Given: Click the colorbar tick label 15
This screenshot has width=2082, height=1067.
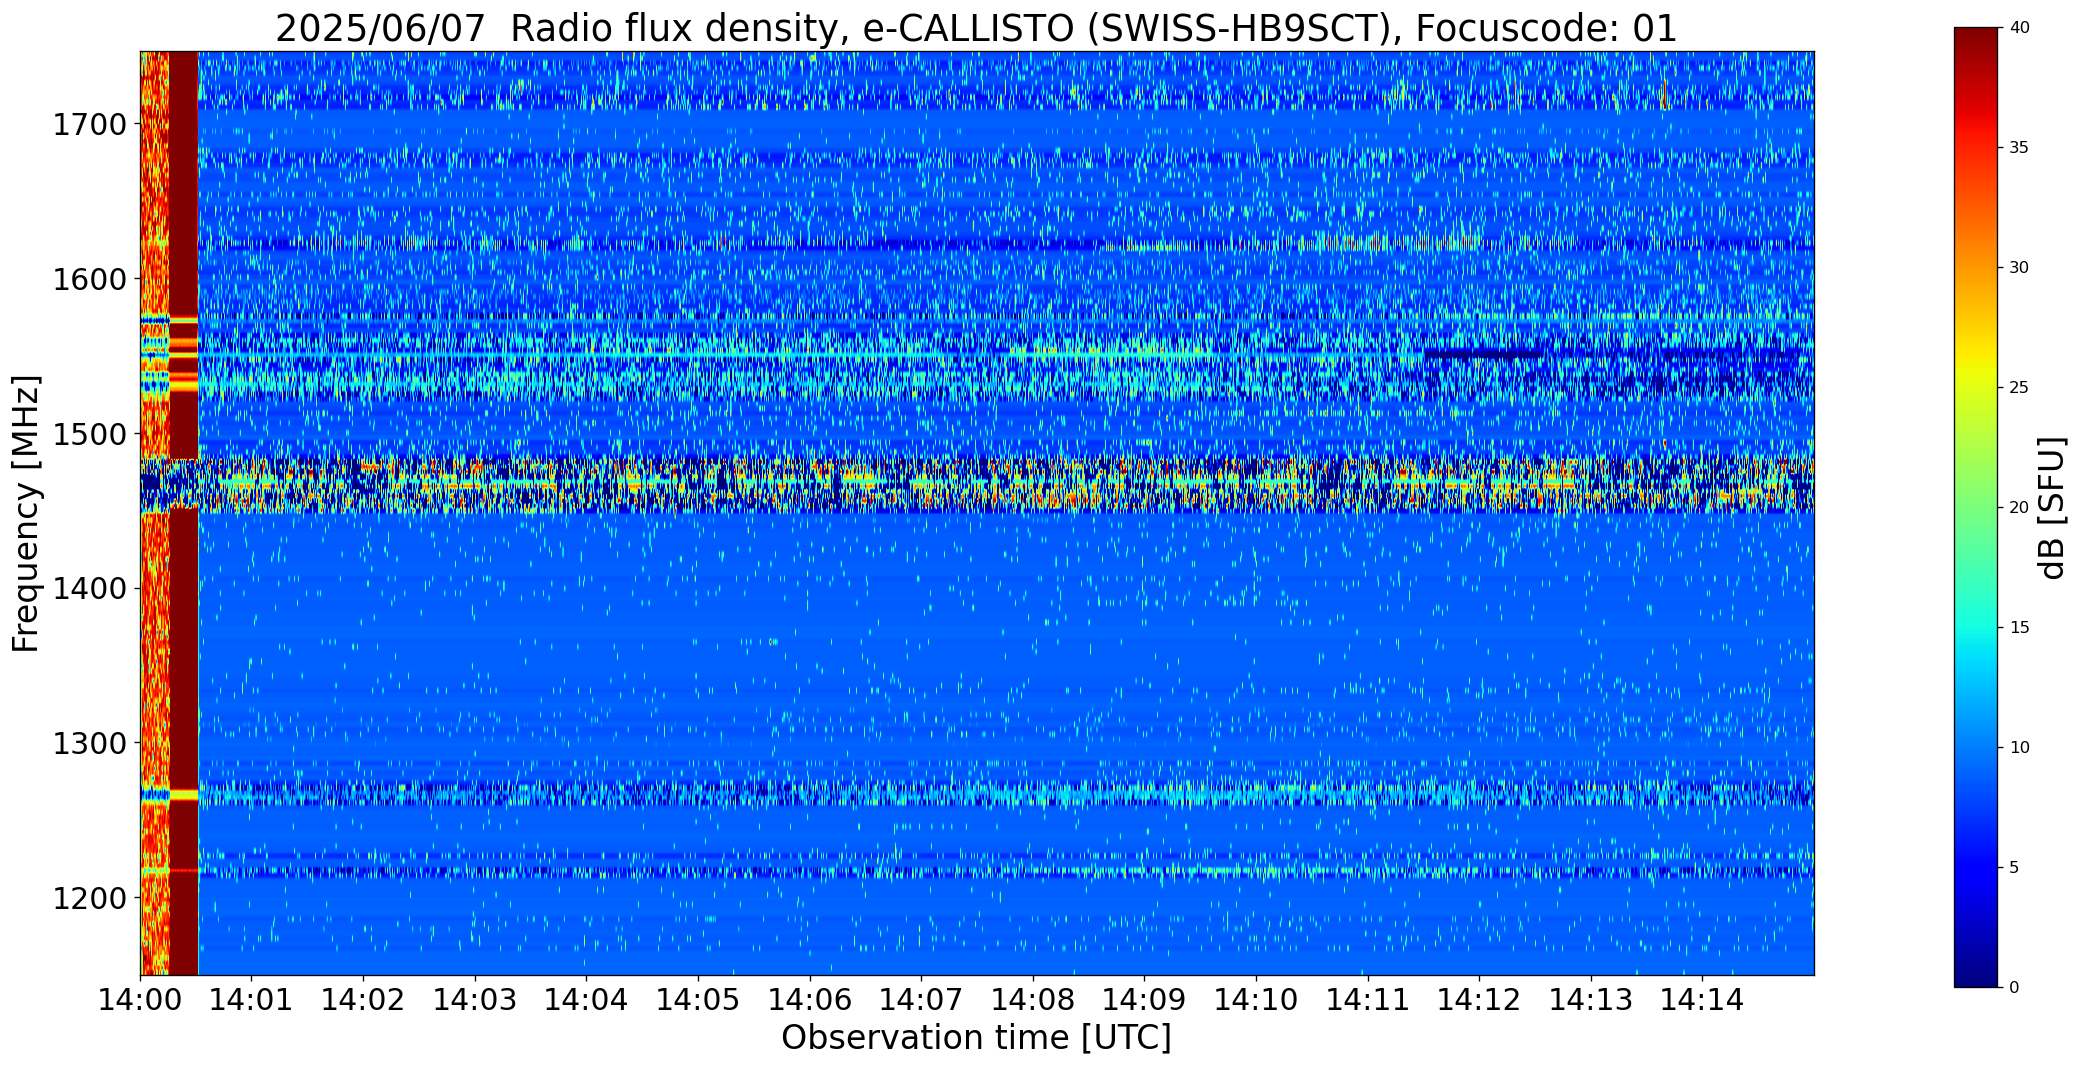Looking at the screenshot, I should click(x=2019, y=628).
